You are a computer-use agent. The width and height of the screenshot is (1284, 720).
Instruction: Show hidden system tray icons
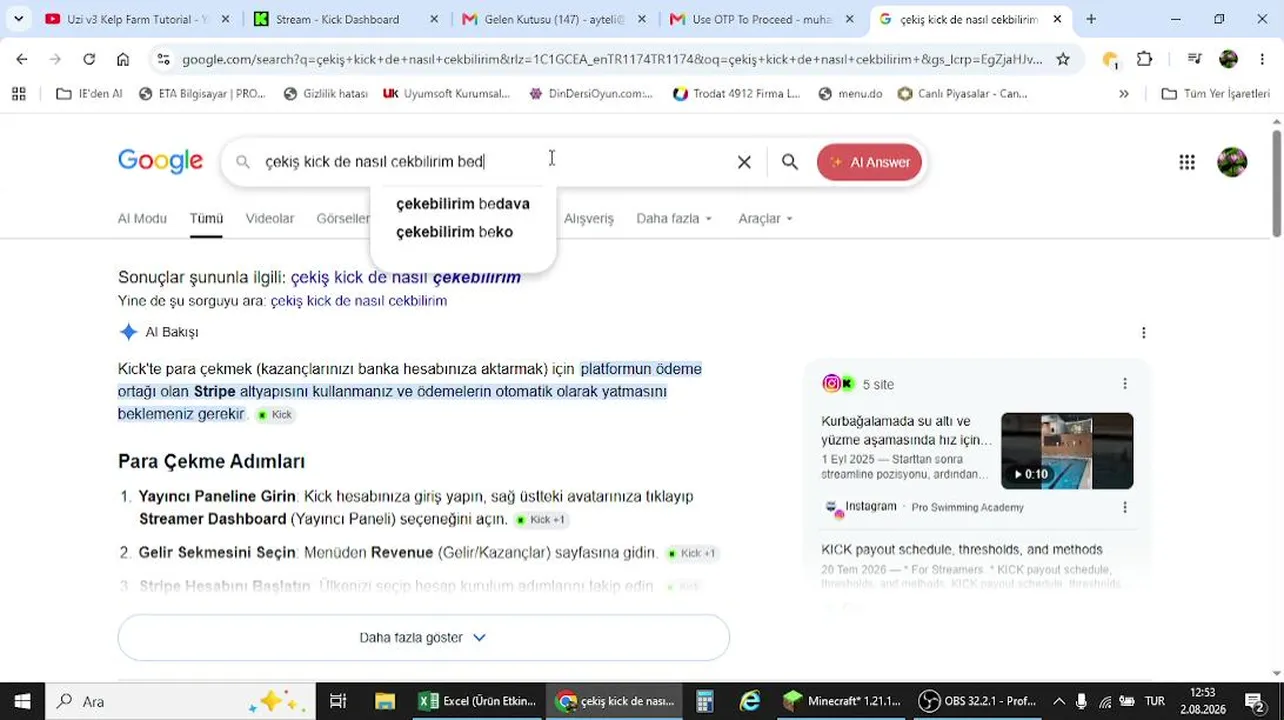click(1059, 701)
